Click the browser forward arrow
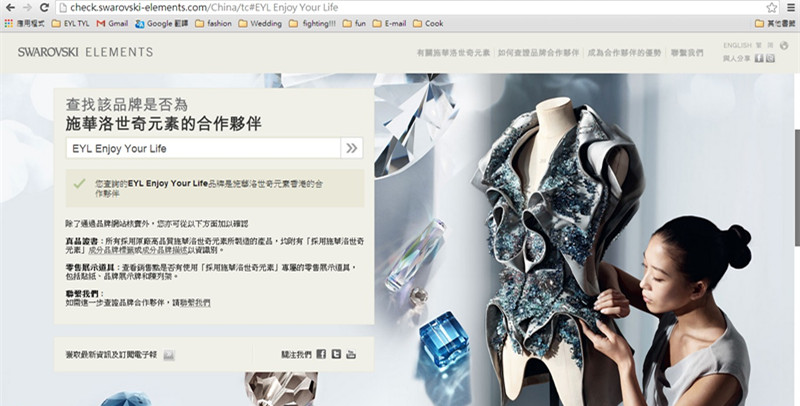This screenshot has width=800, height=406. [x=27, y=8]
